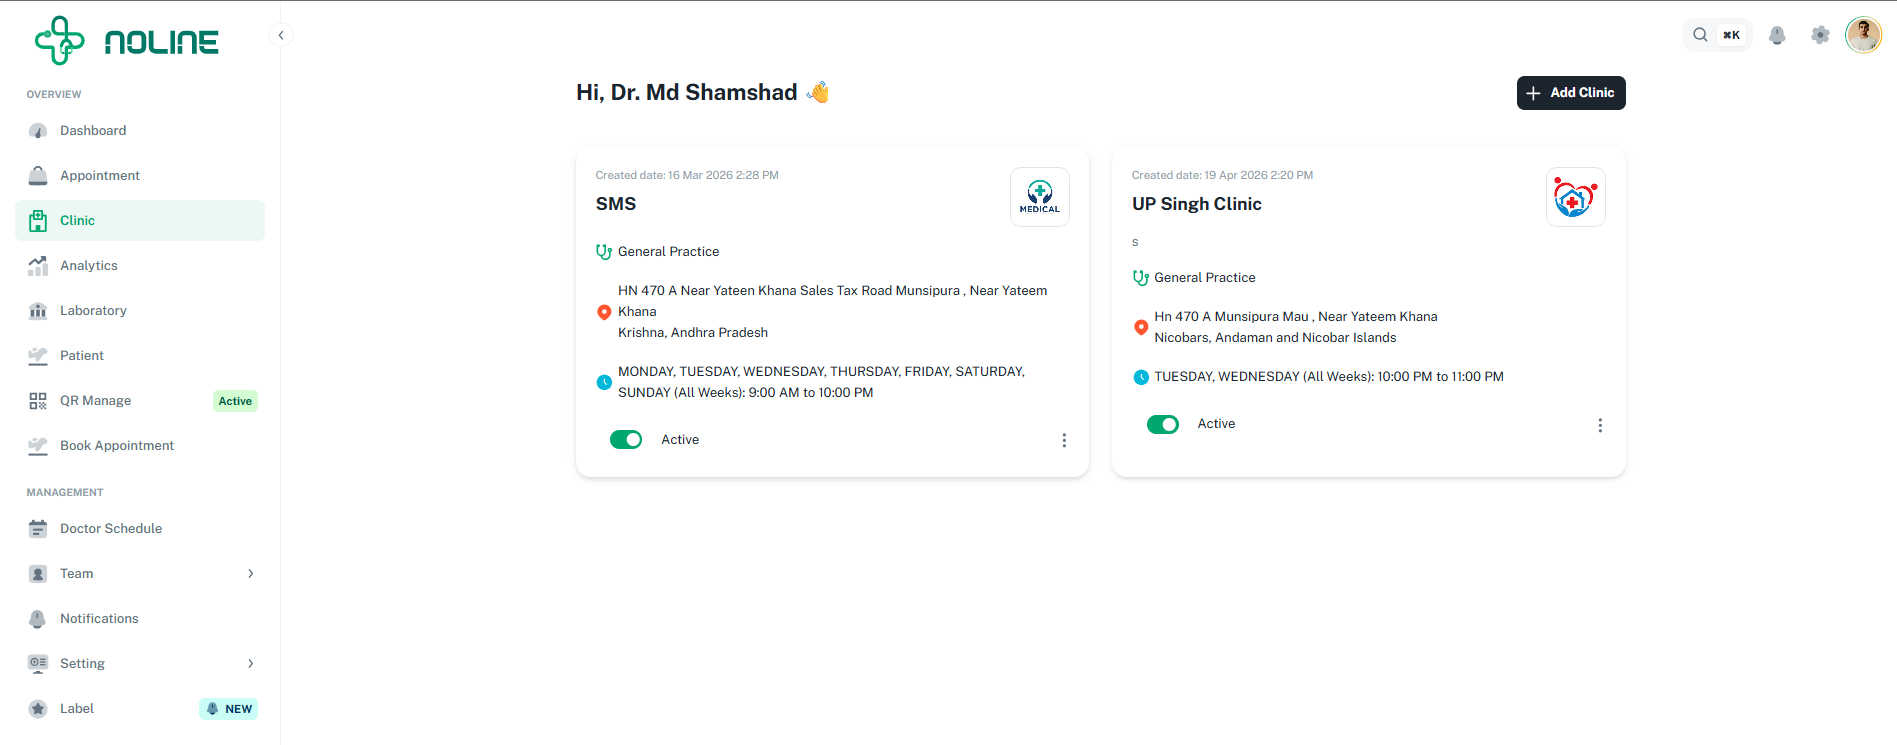Collapse the sidebar with the chevron
Screen dimensions: 1897x745
281,35
